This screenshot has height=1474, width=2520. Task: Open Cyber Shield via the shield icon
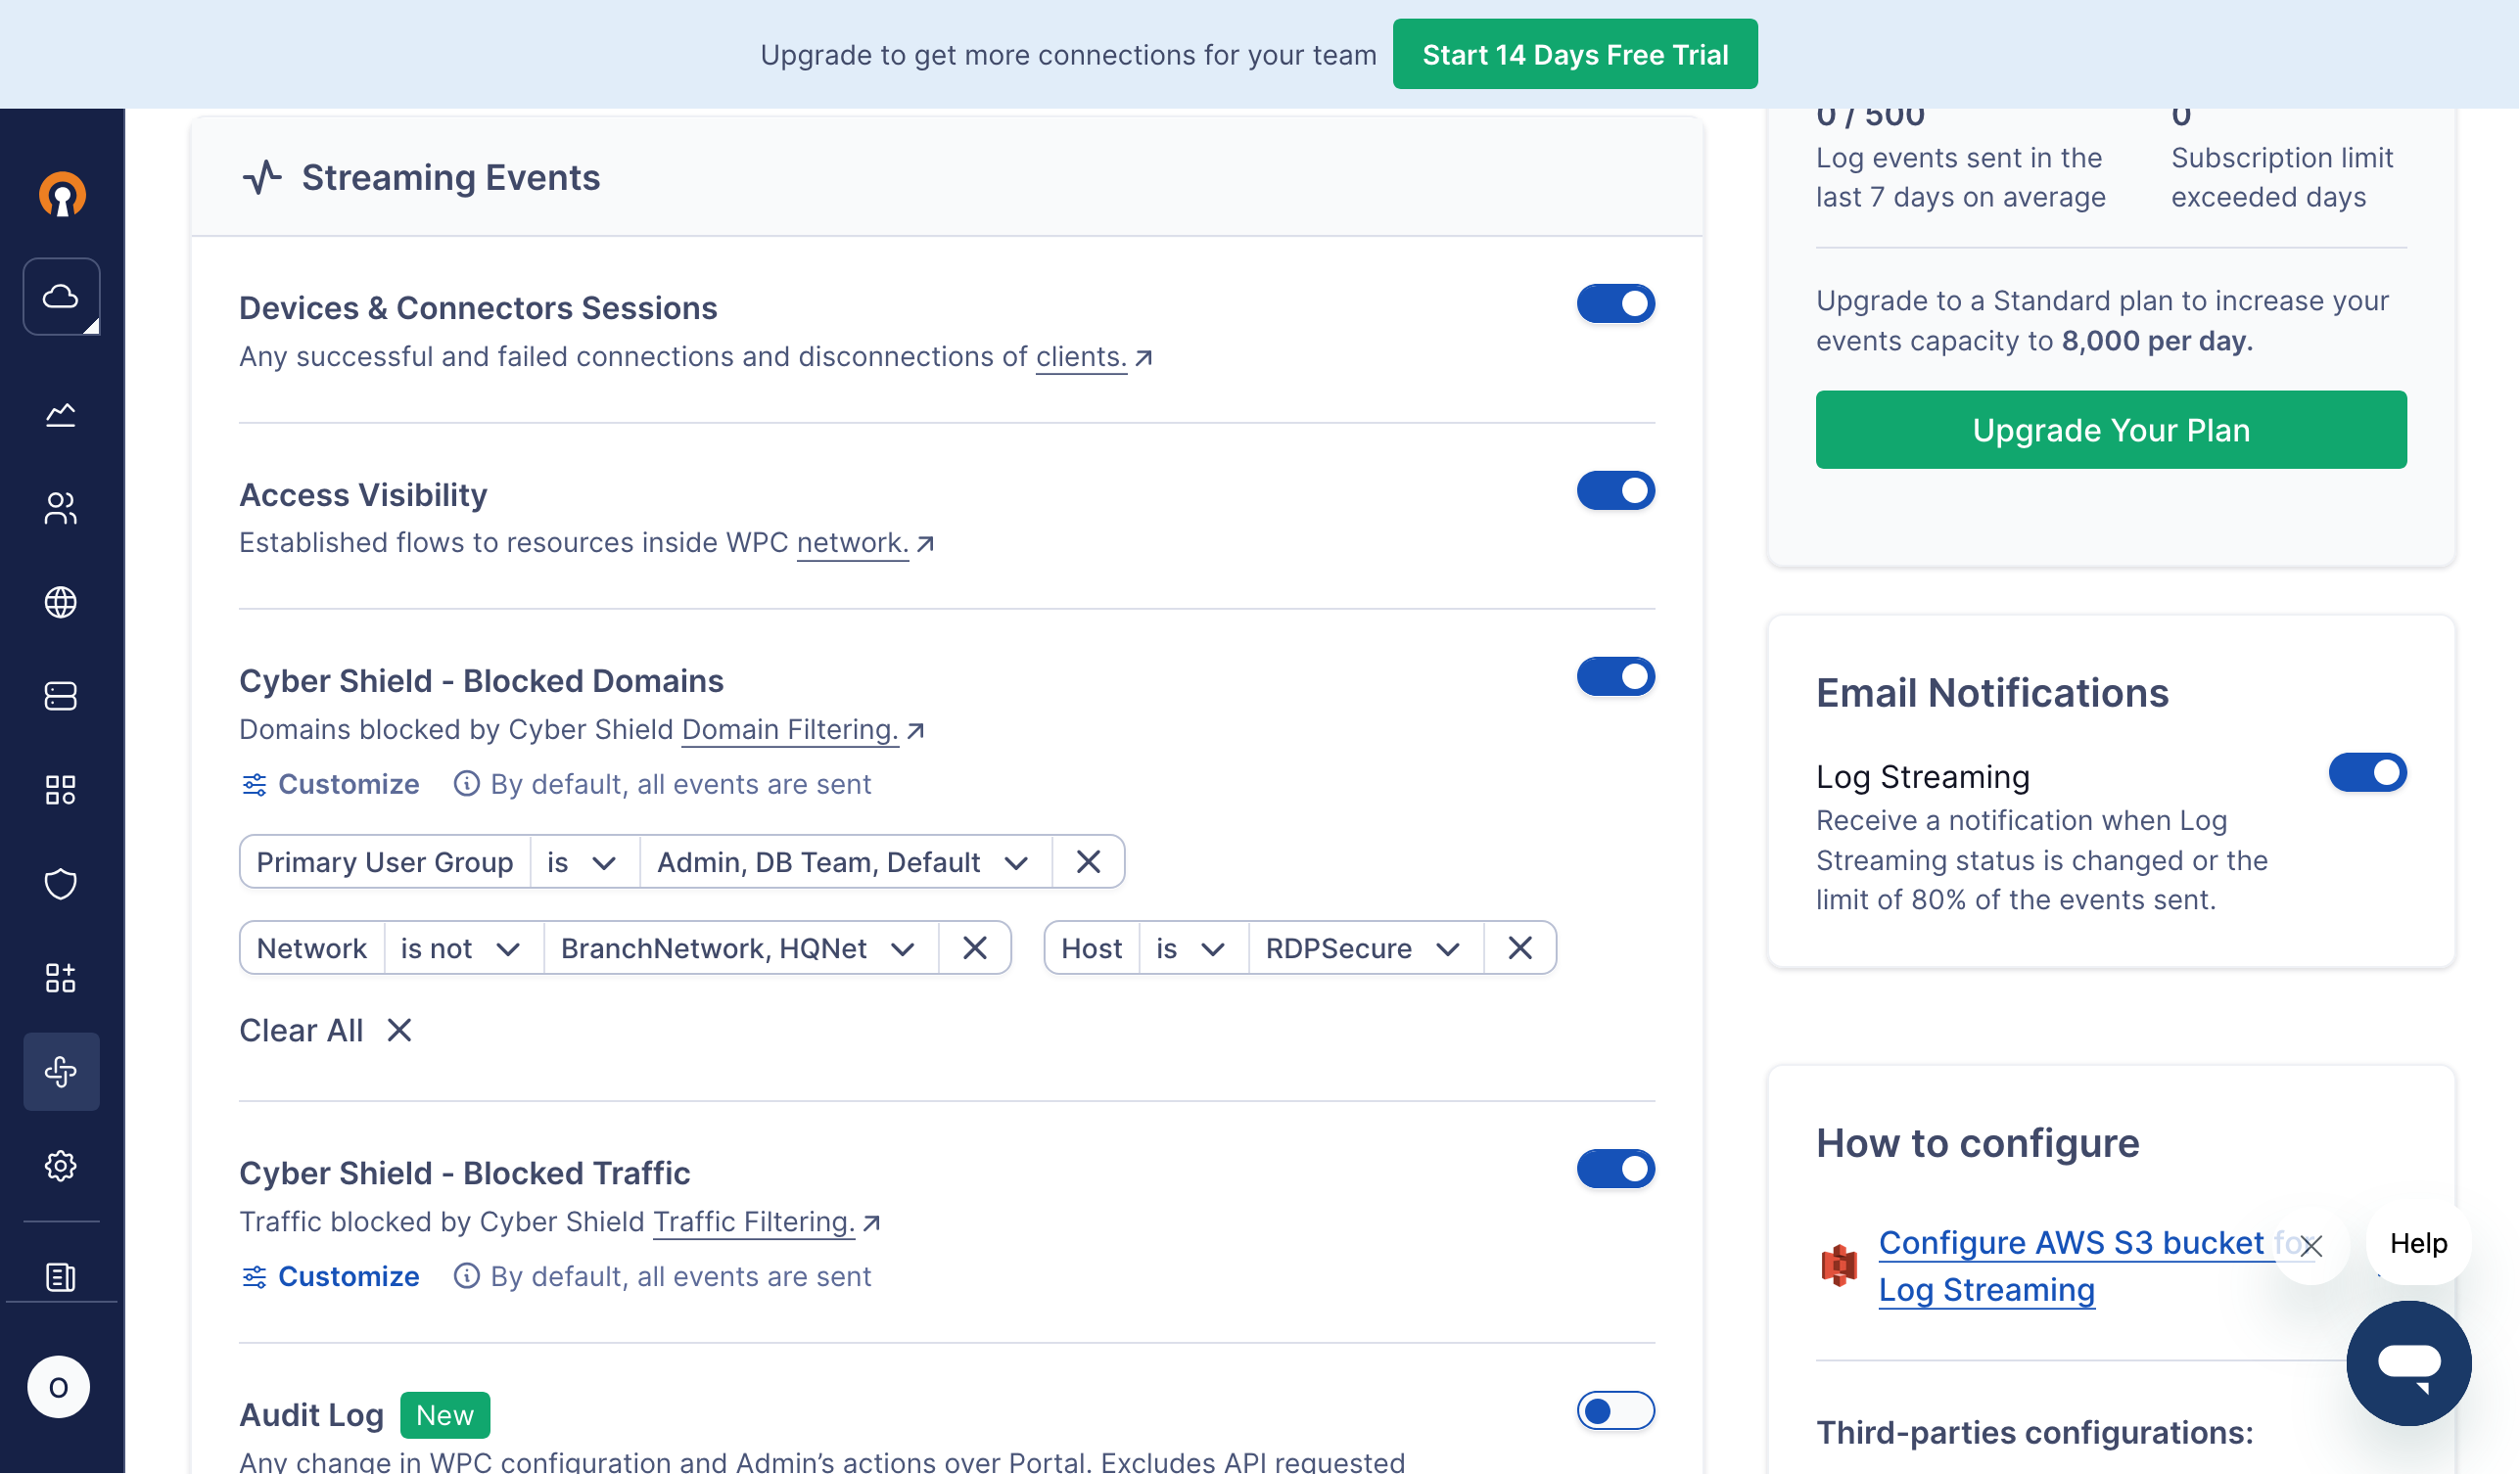(x=61, y=884)
